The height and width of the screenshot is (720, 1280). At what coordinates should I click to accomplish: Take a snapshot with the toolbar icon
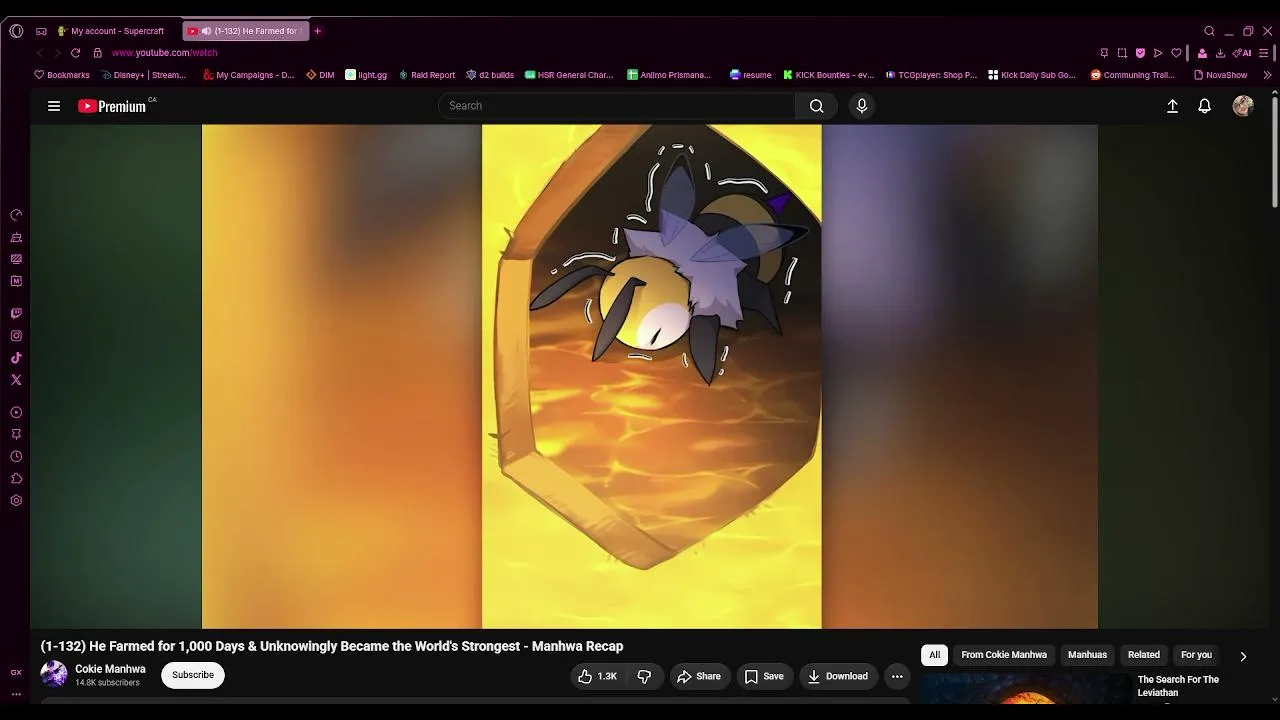click(x=1122, y=53)
